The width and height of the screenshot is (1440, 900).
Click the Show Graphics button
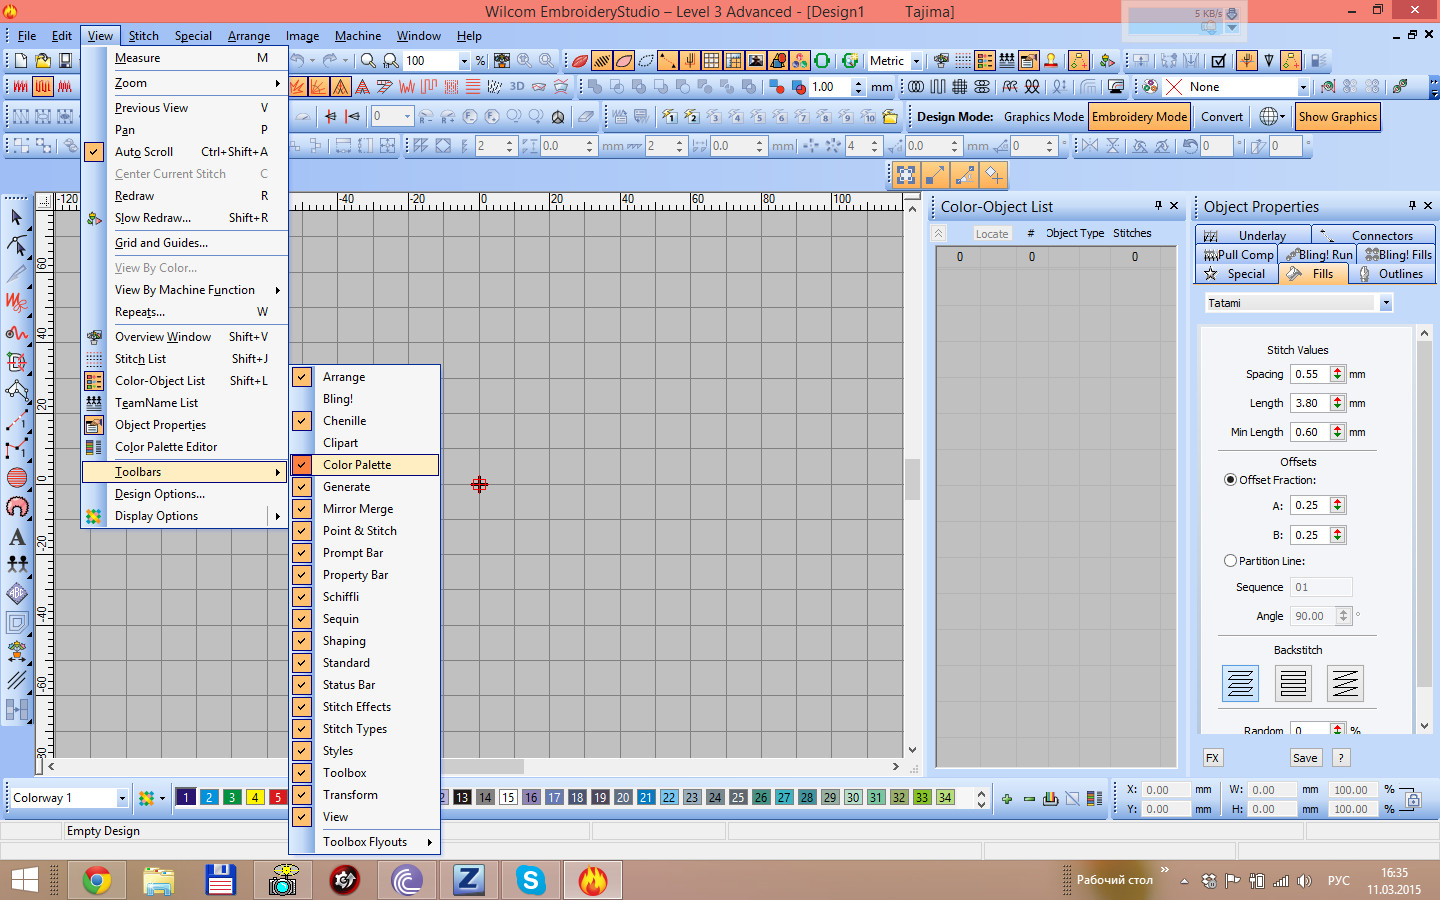pyautogui.click(x=1337, y=117)
